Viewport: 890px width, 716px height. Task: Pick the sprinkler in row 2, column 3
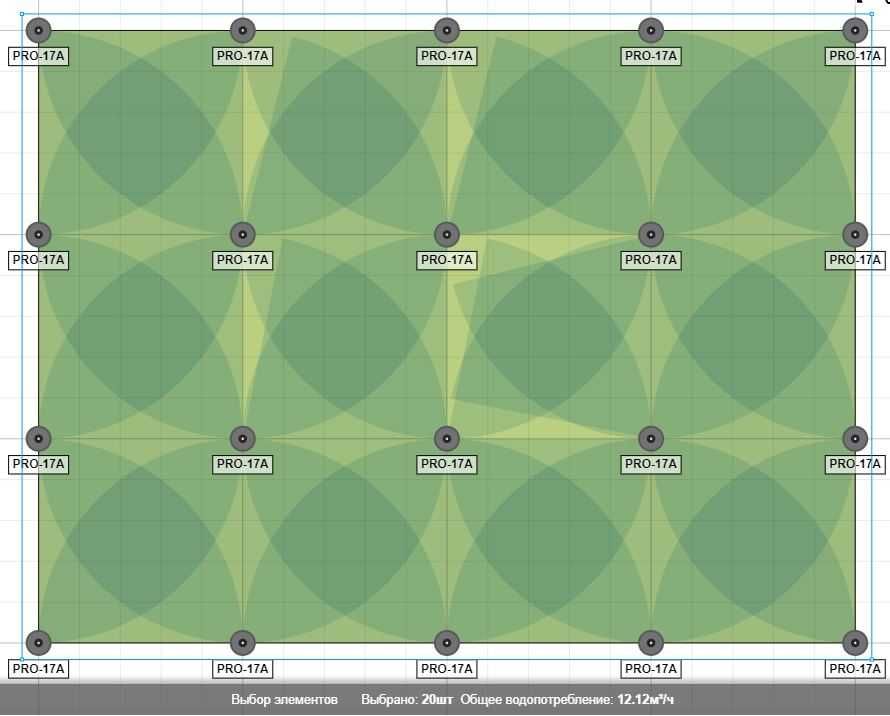pyautogui.click(x=447, y=234)
